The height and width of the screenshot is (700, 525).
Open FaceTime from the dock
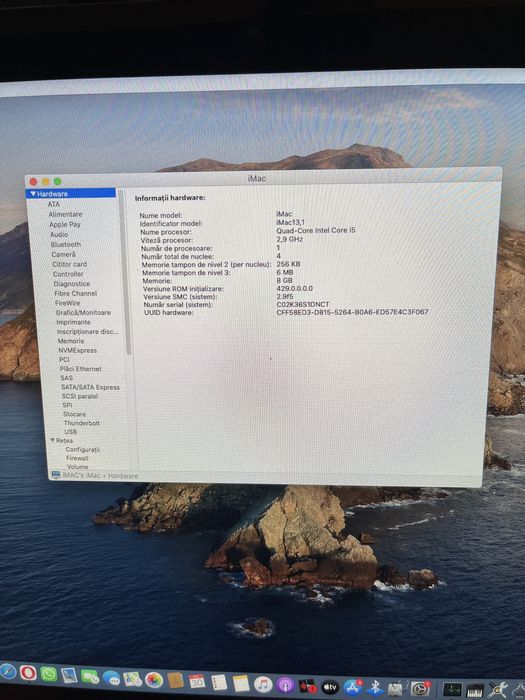90,677
